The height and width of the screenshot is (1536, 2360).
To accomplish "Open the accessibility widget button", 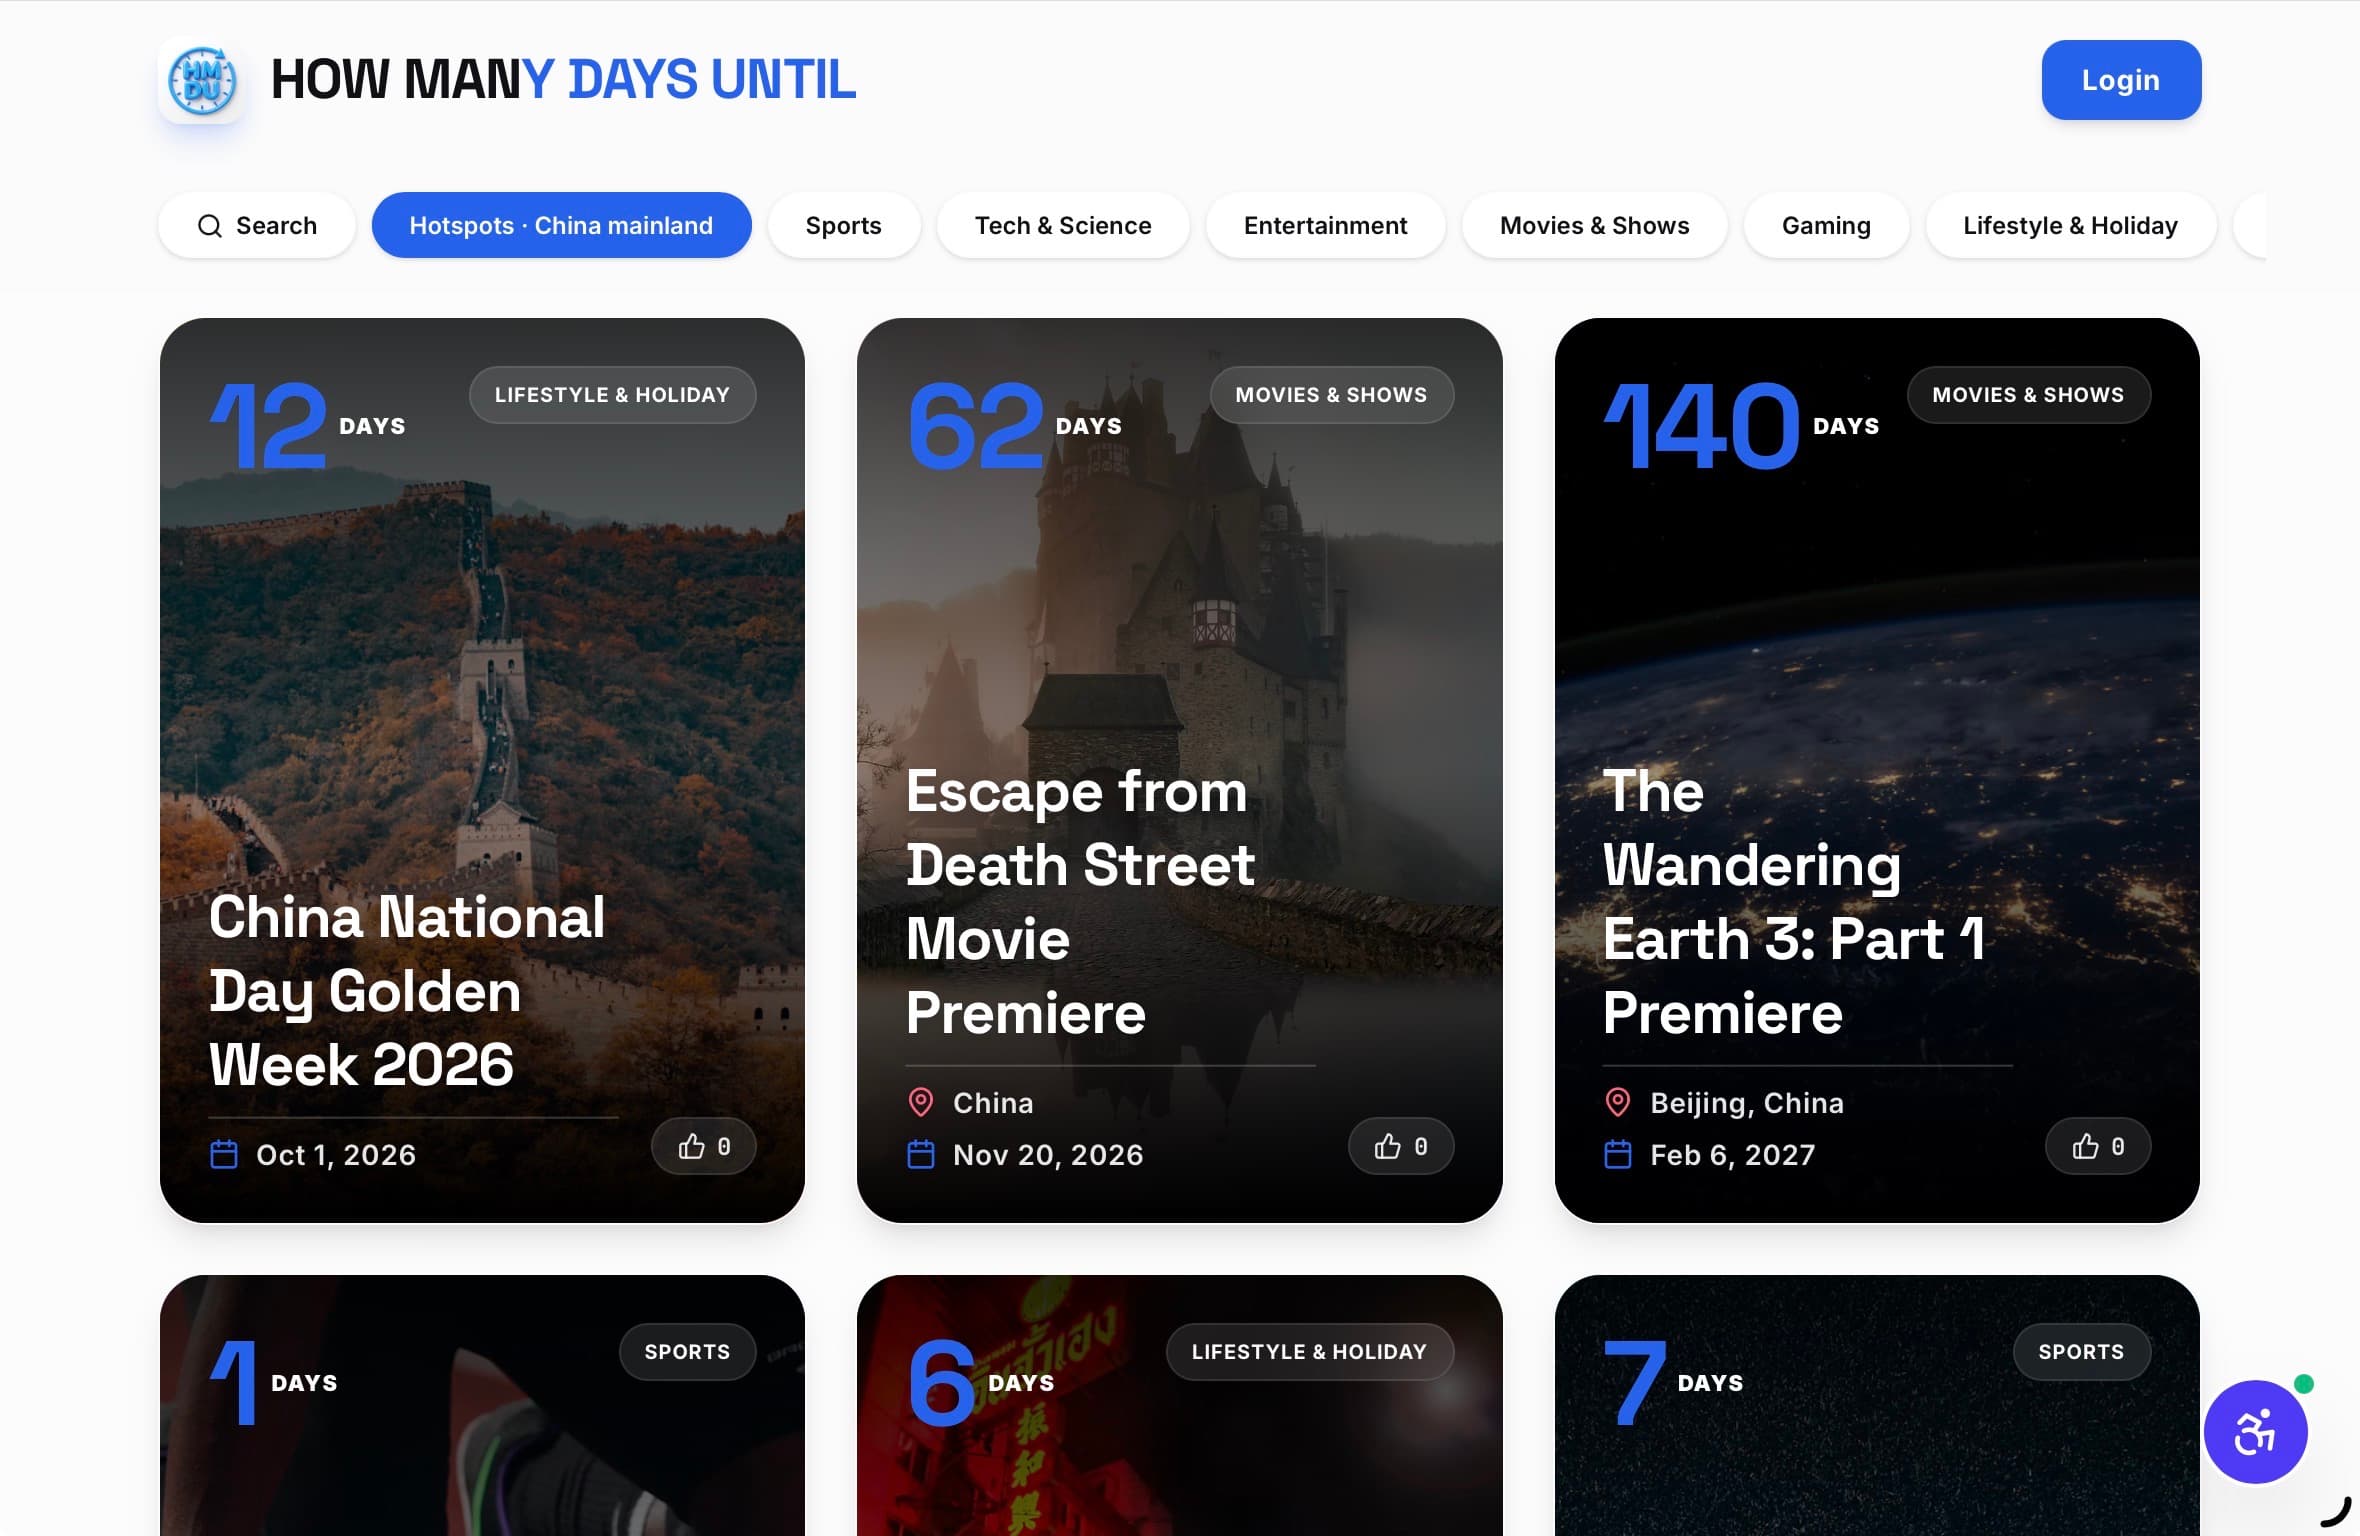I will 2255,1432.
